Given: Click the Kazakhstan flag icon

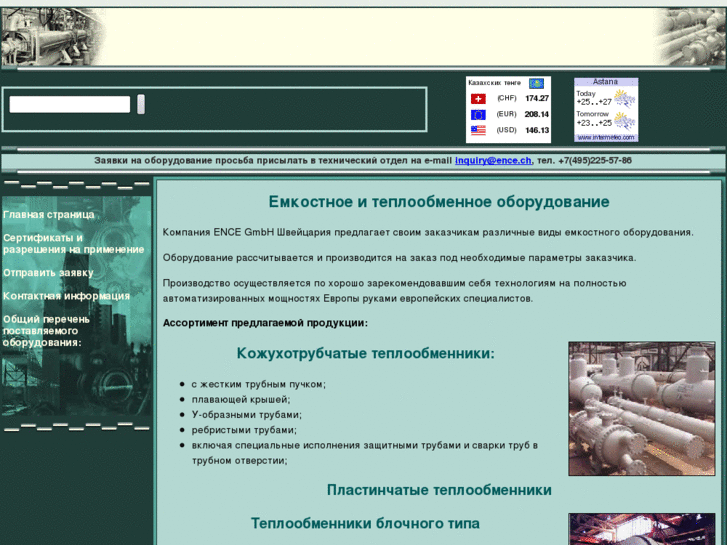Looking at the screenshot, I should [x=536, y=83].
